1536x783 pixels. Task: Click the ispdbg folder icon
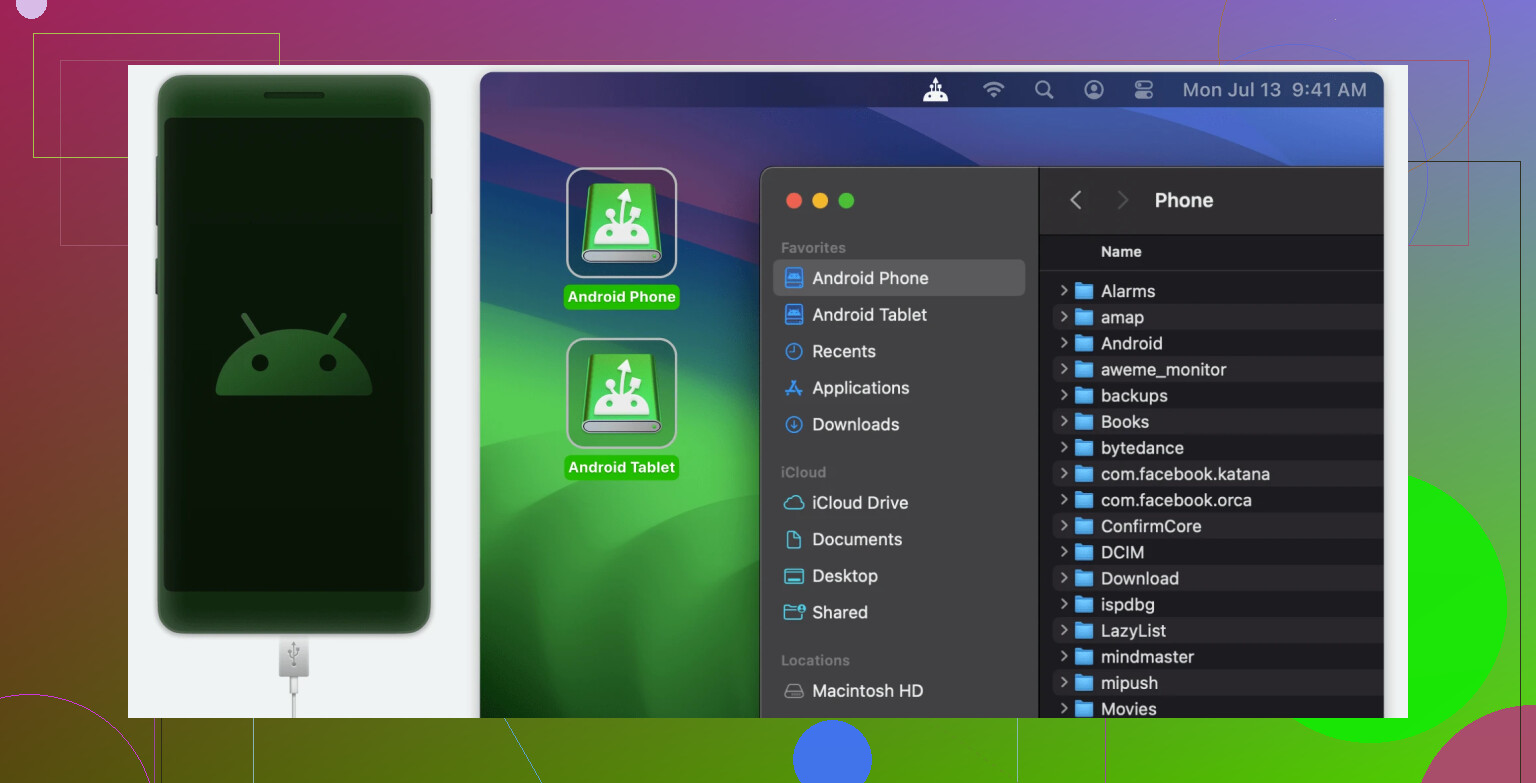(x=1084, y=604)
